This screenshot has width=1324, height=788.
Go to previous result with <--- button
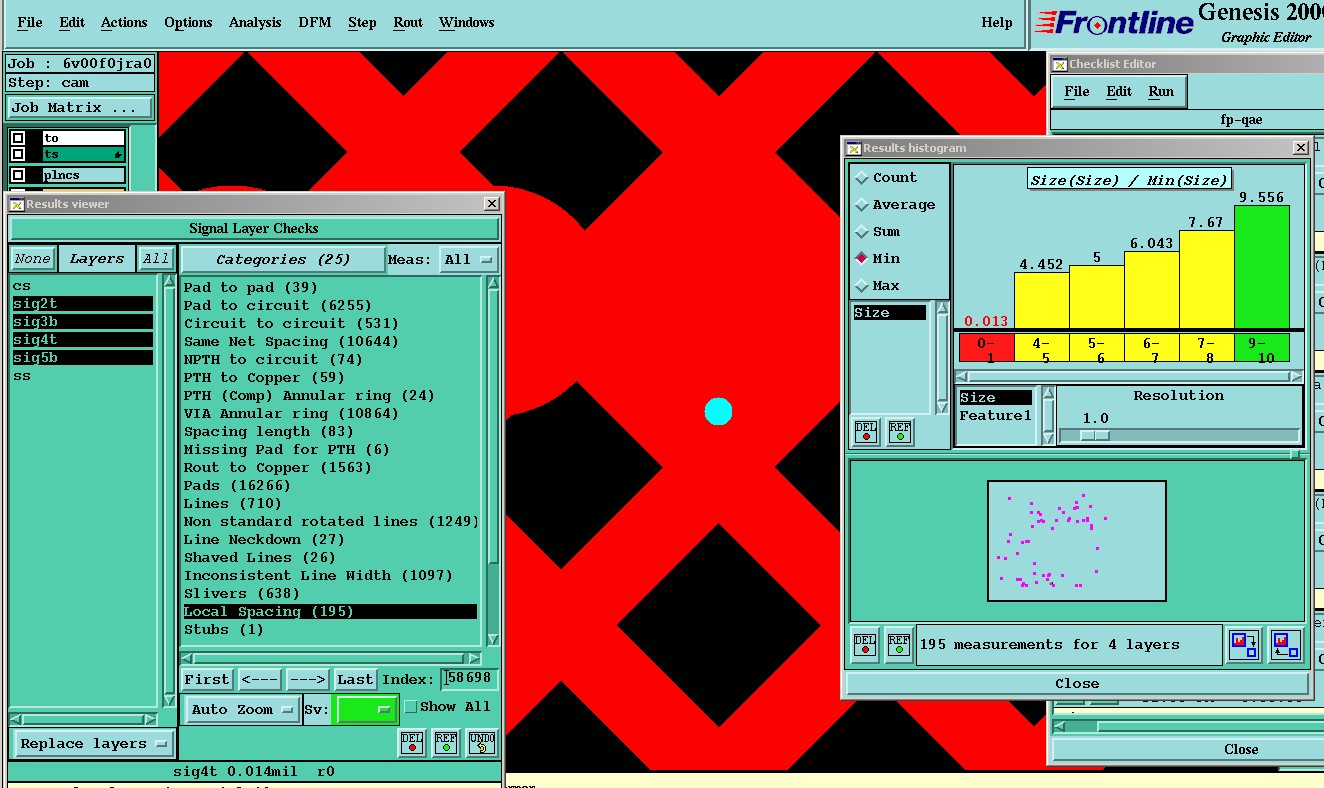260,679
